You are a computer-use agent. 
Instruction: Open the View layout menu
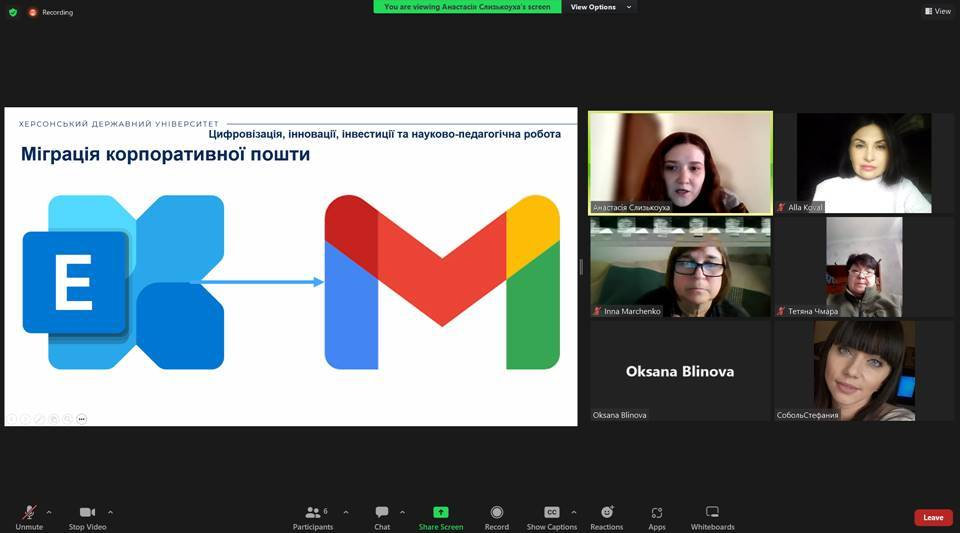coord(938,11)
